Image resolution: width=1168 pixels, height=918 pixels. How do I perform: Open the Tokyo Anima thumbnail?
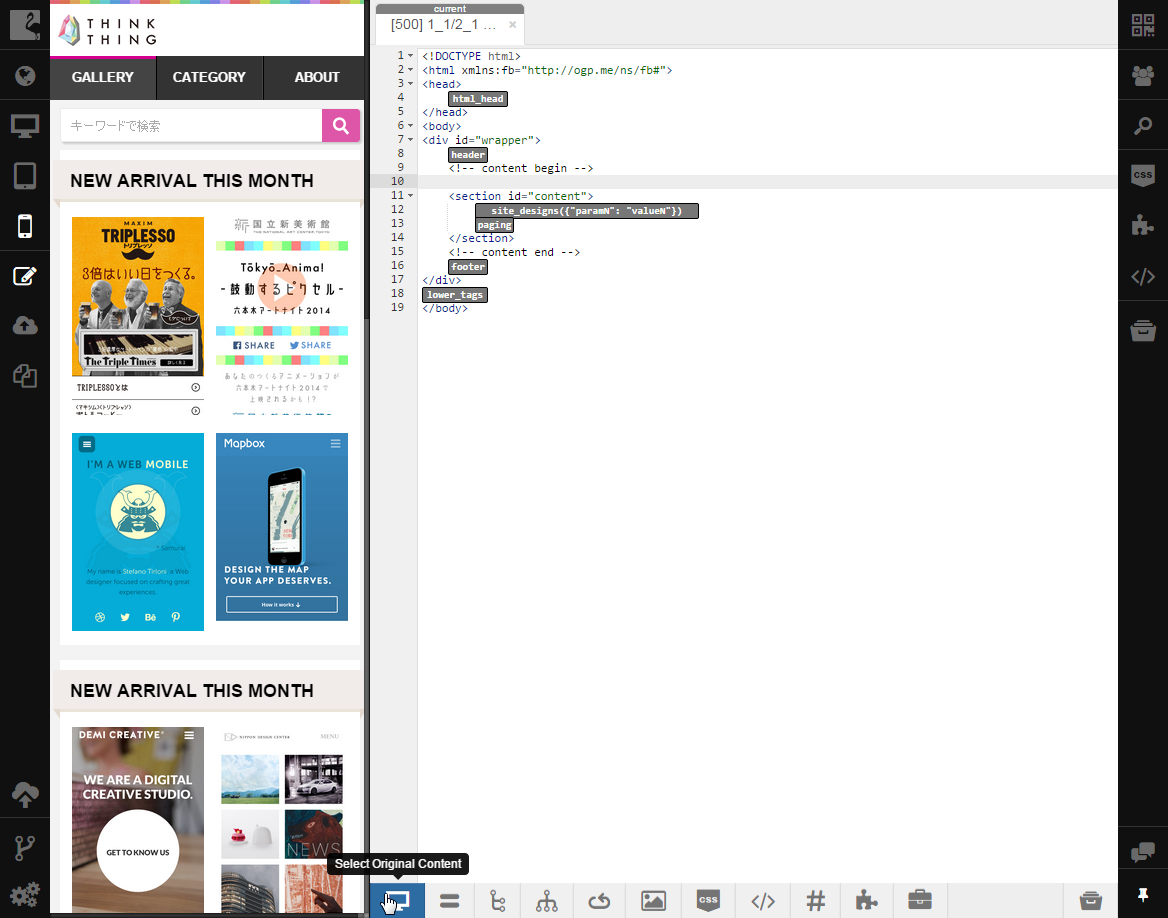(282, 316)
